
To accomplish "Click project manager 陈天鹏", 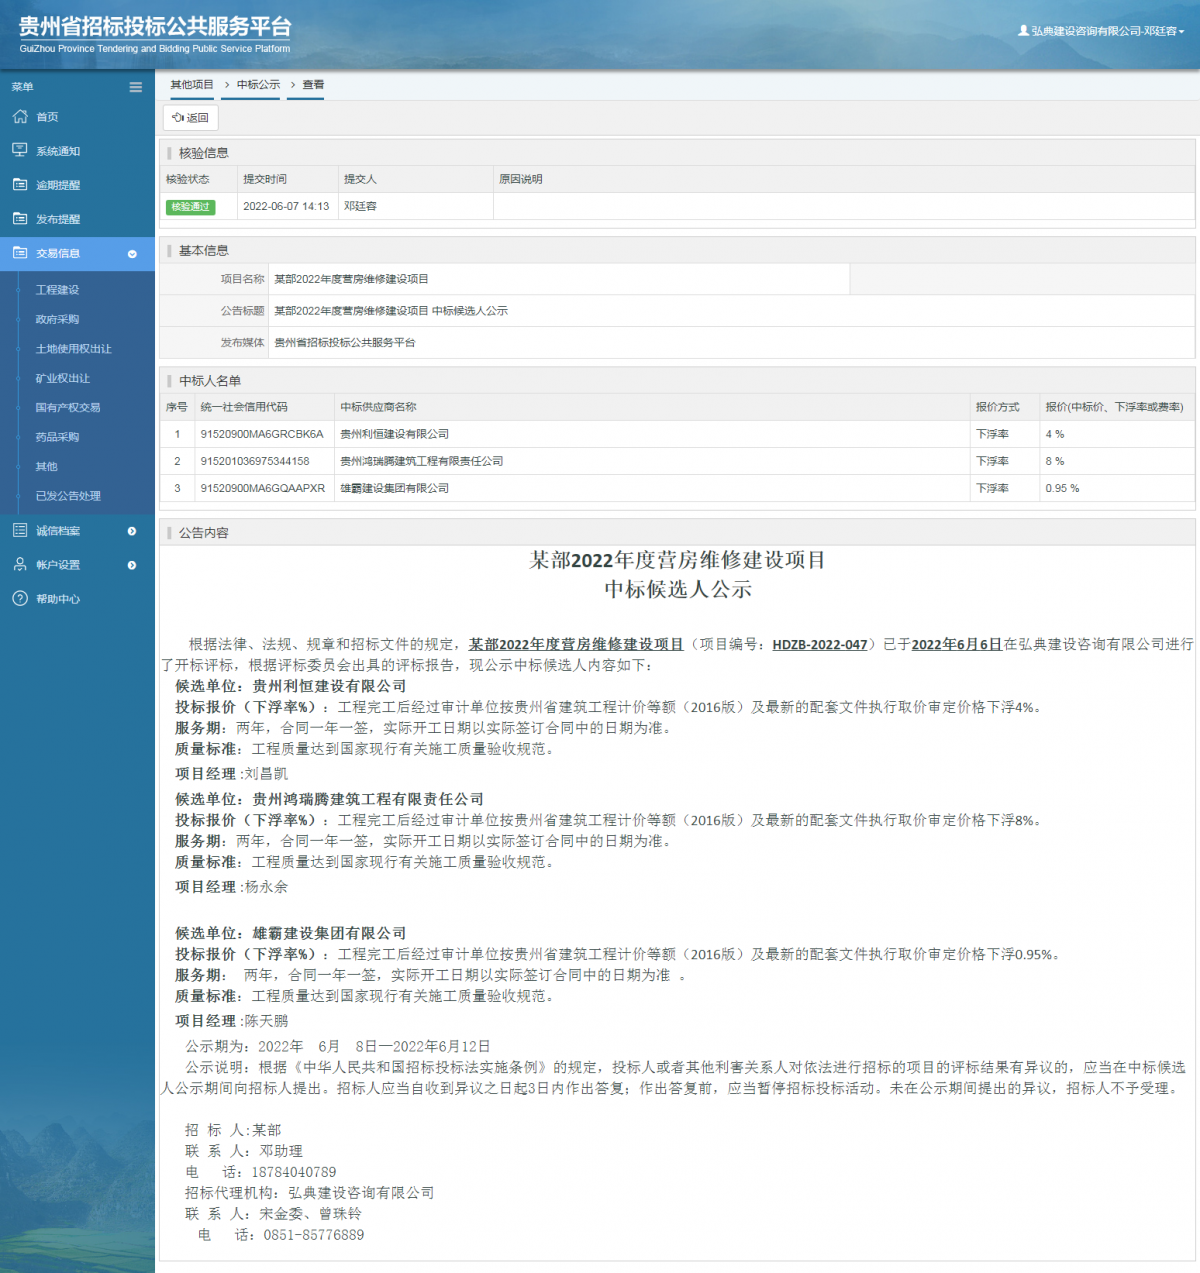I will (x=266, y=1021).
